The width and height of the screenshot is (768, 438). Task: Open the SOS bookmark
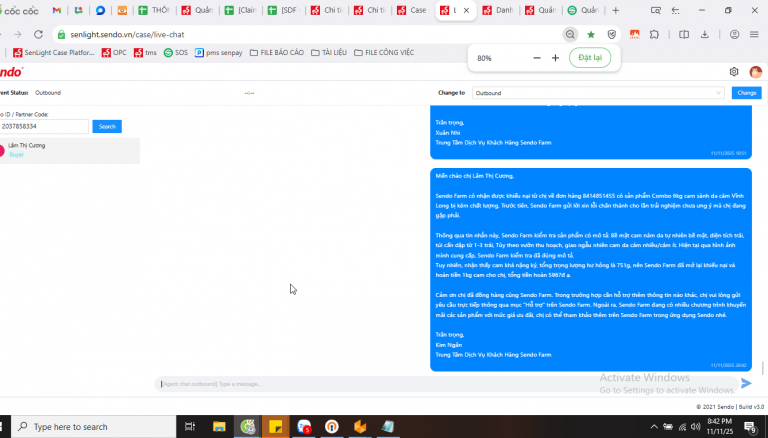[176, 52]
